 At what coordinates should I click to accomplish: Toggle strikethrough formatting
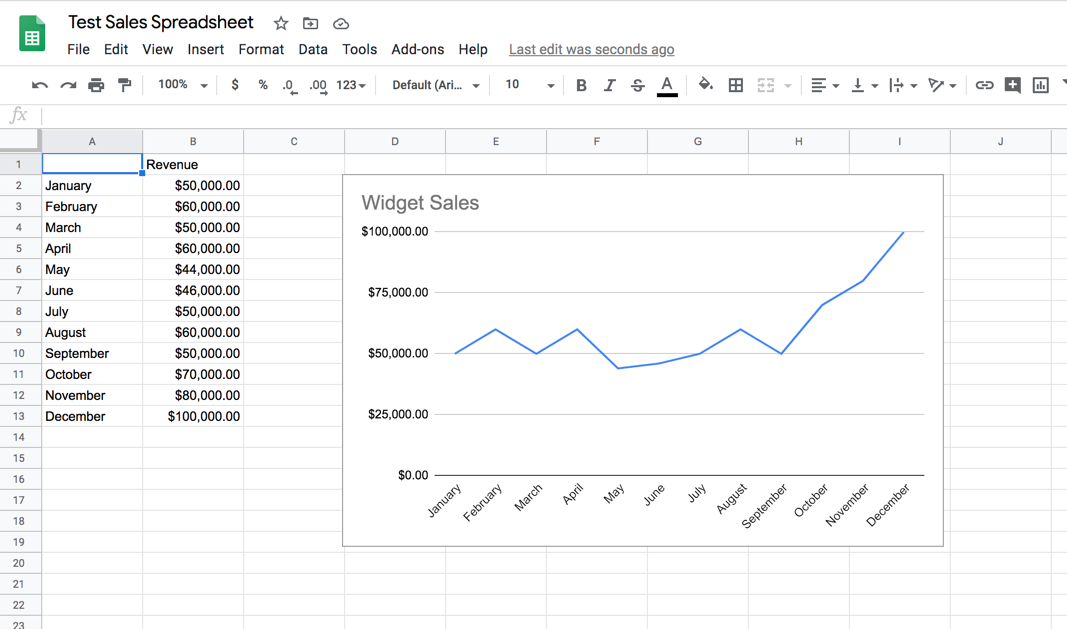click(x=638, y=85)
